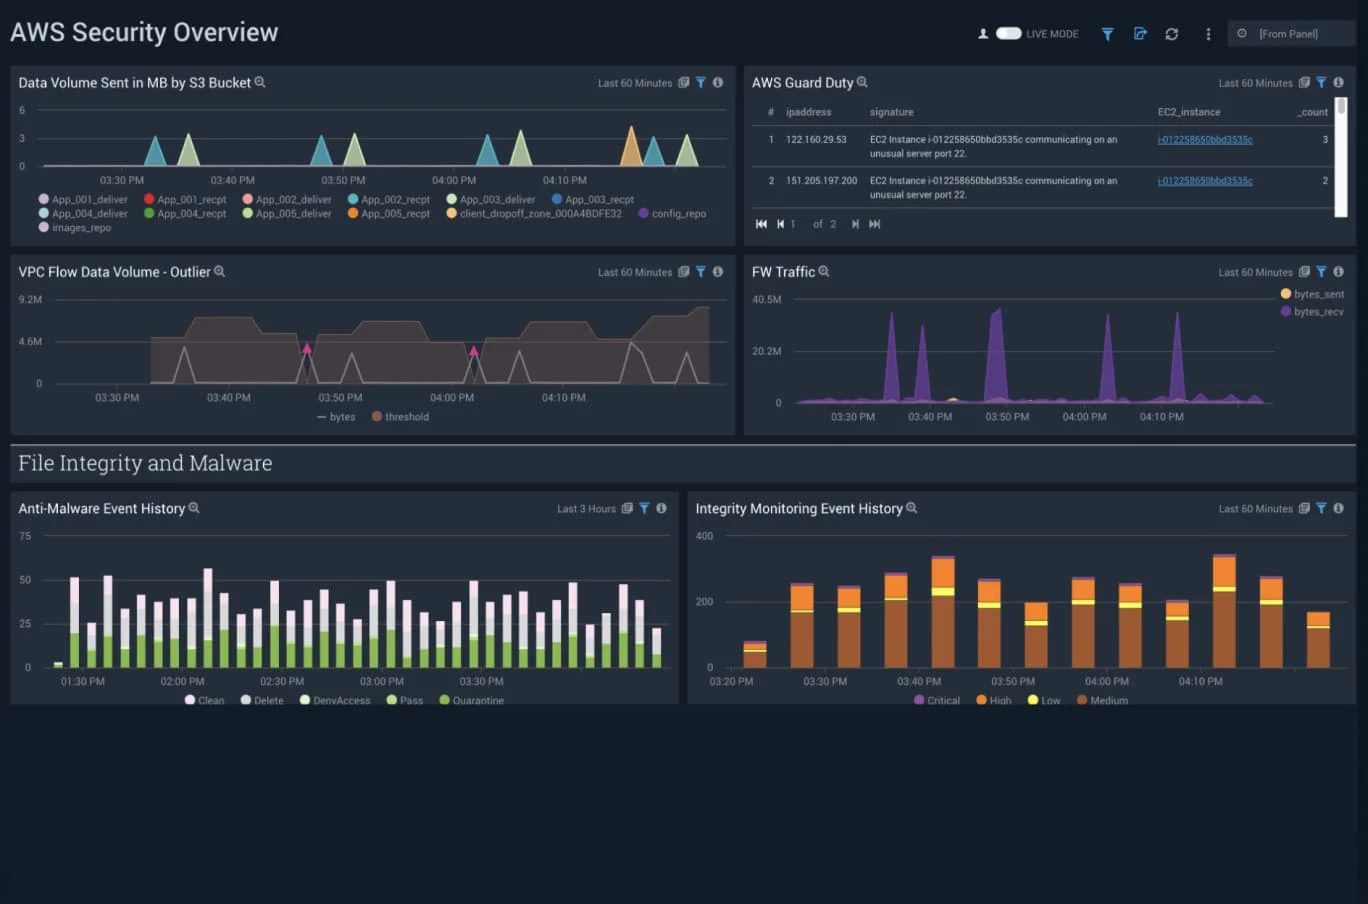Screen dimensions: 1368x904
Task: Open copy icon on AWS Guard Duty panel
Action: click(1304, 83)
